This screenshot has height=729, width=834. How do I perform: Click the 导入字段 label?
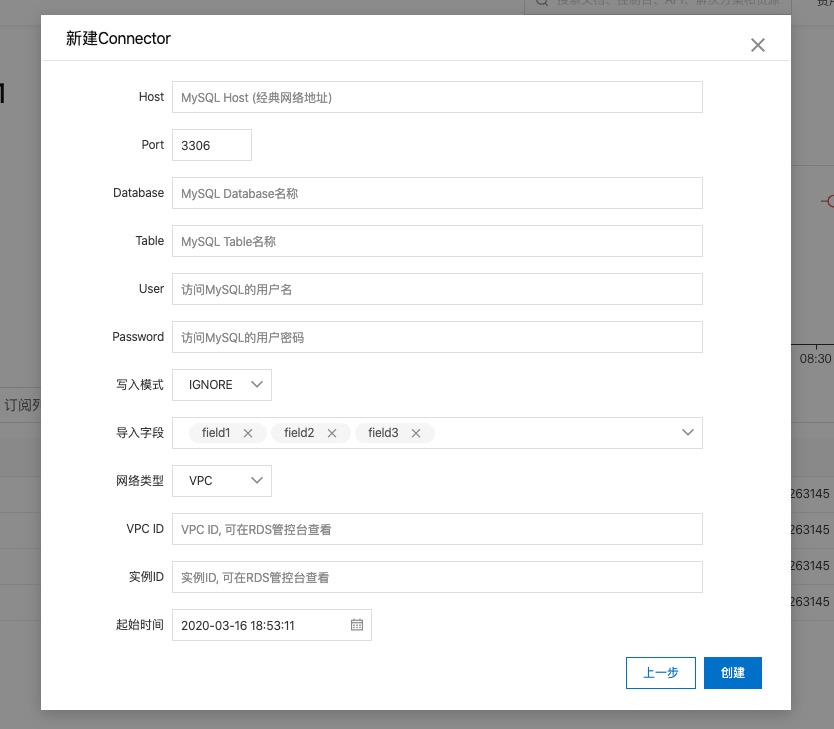[x=140, y=433]
